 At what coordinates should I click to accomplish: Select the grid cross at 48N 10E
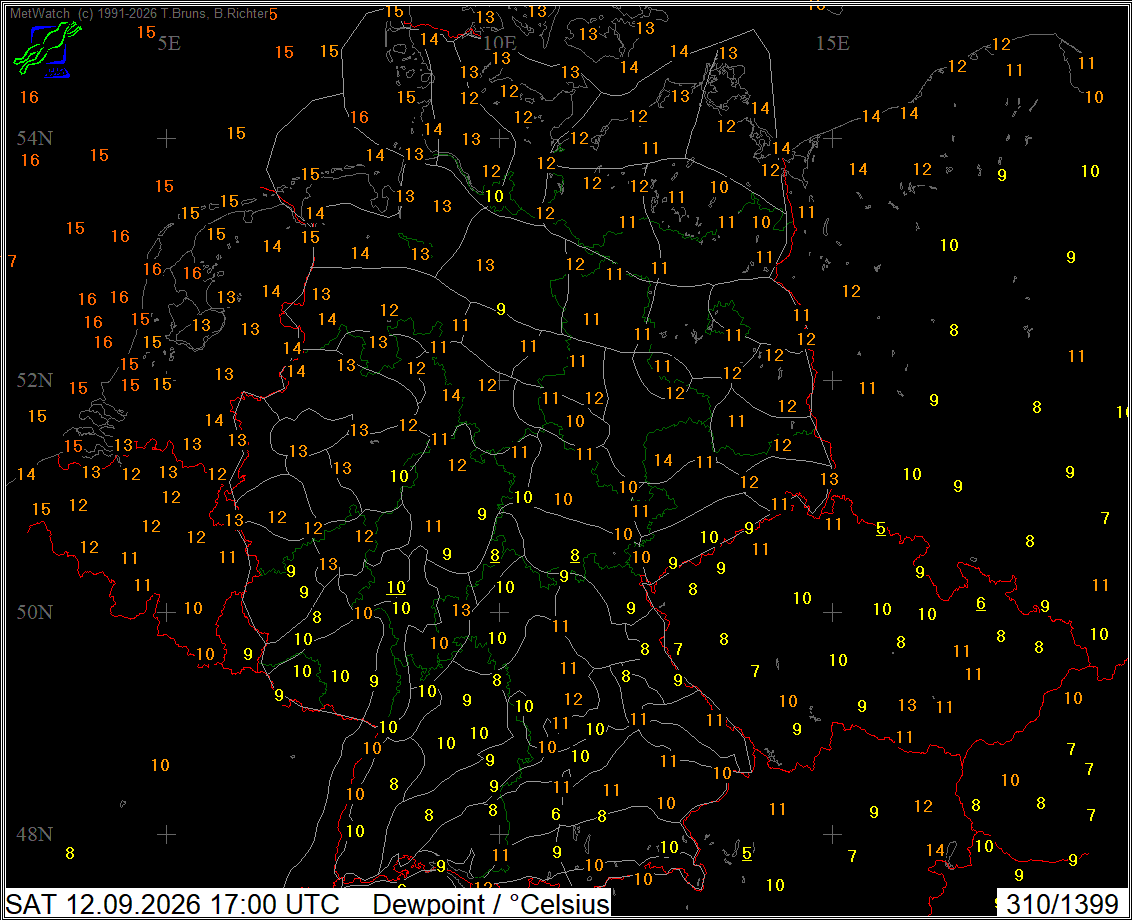500,835
